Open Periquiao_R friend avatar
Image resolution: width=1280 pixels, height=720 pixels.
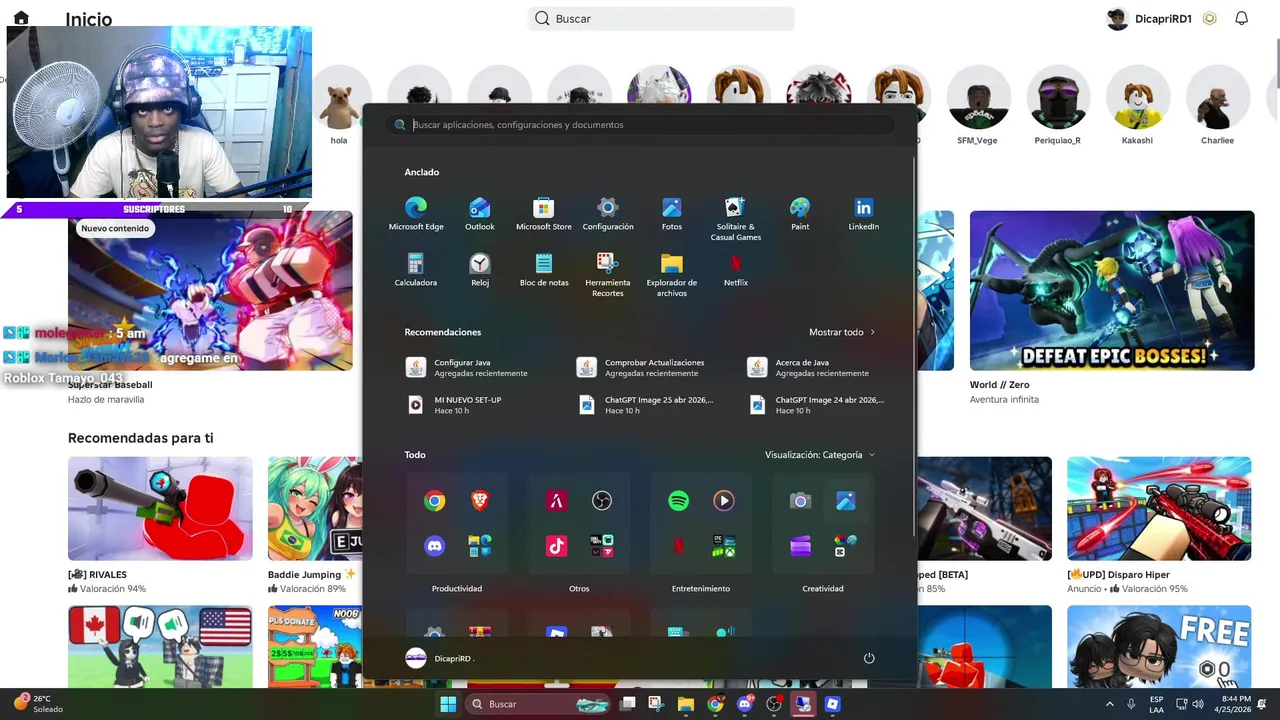(x=1057, y=98)
